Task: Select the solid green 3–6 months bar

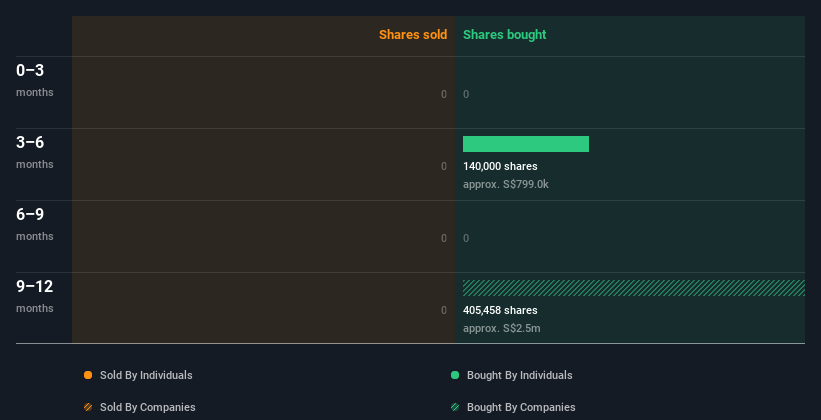Action: 526,144
